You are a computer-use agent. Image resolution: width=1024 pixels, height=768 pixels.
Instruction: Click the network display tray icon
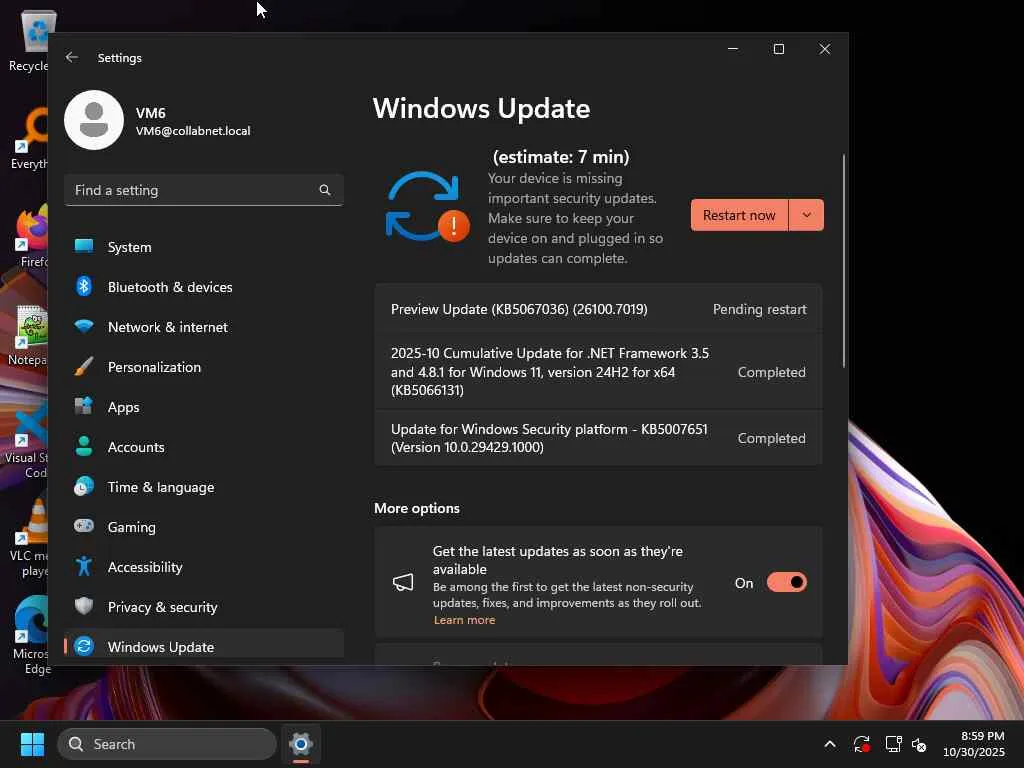click(x=893, y=744)
